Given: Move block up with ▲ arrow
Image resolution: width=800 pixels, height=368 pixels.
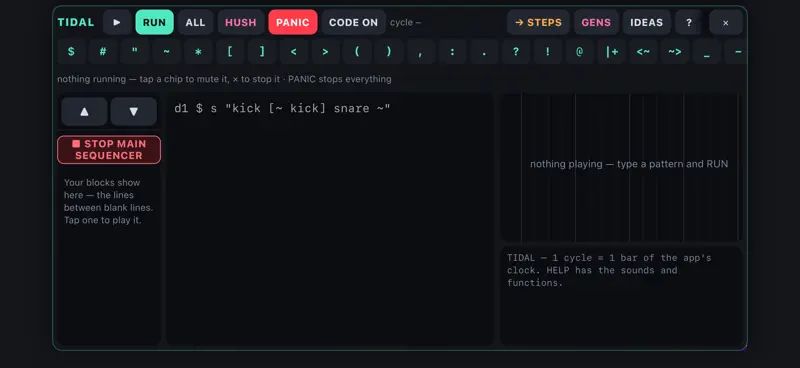Looking at the screenshot, I should pos(85,111).
